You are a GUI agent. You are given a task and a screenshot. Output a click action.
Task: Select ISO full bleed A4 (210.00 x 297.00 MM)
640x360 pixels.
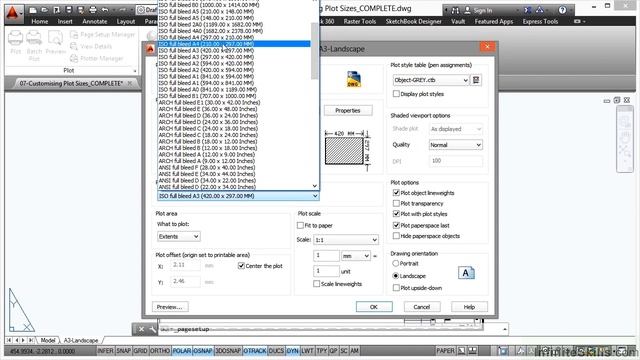tap(234, 44)
